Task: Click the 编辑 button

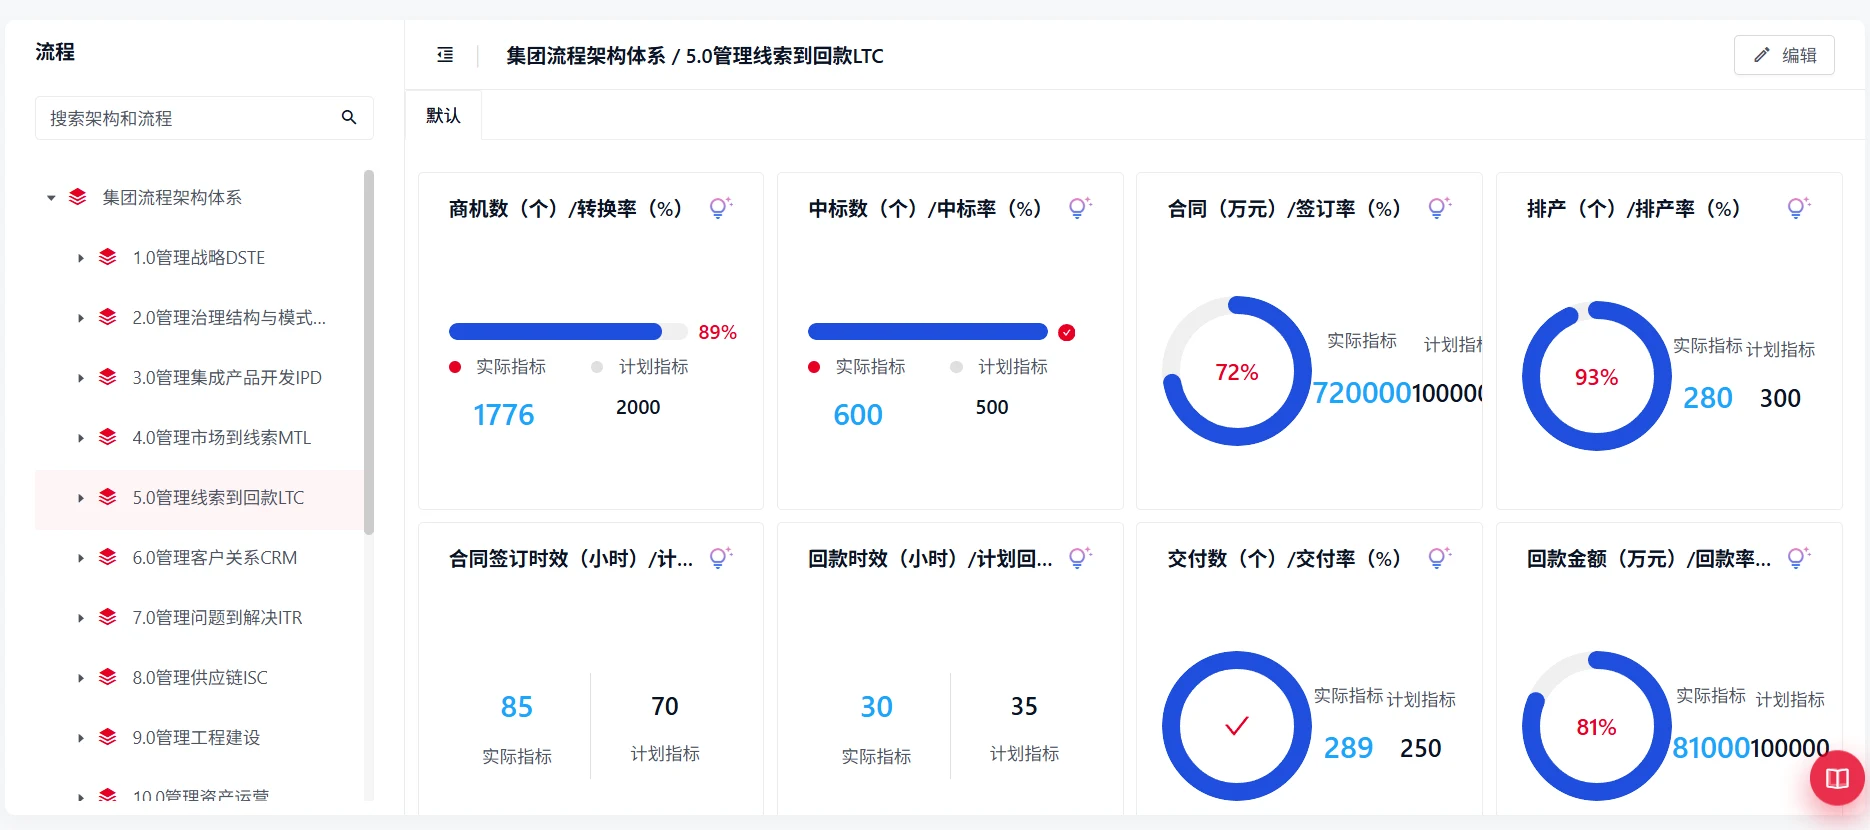Action: [x=1784, y=55]
